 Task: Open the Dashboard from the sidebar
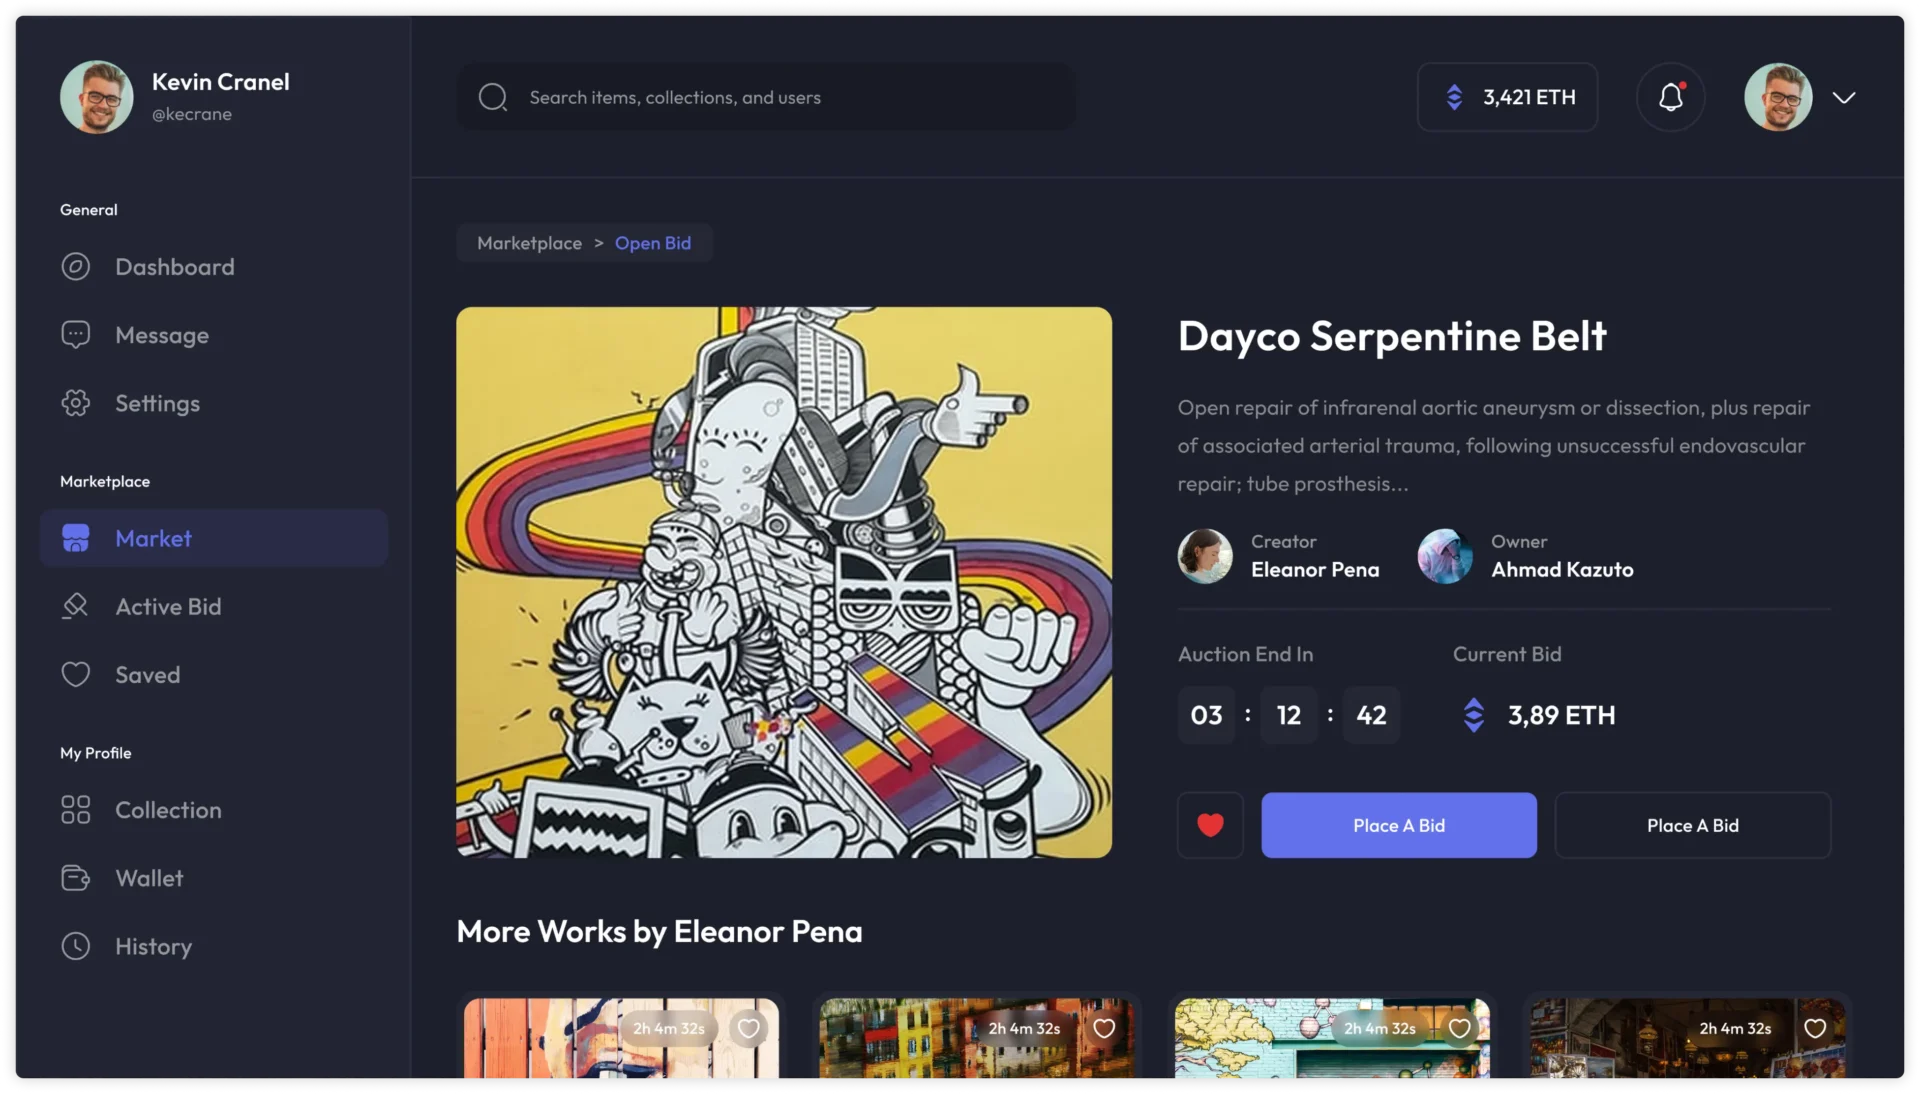(x=77, y=266)
